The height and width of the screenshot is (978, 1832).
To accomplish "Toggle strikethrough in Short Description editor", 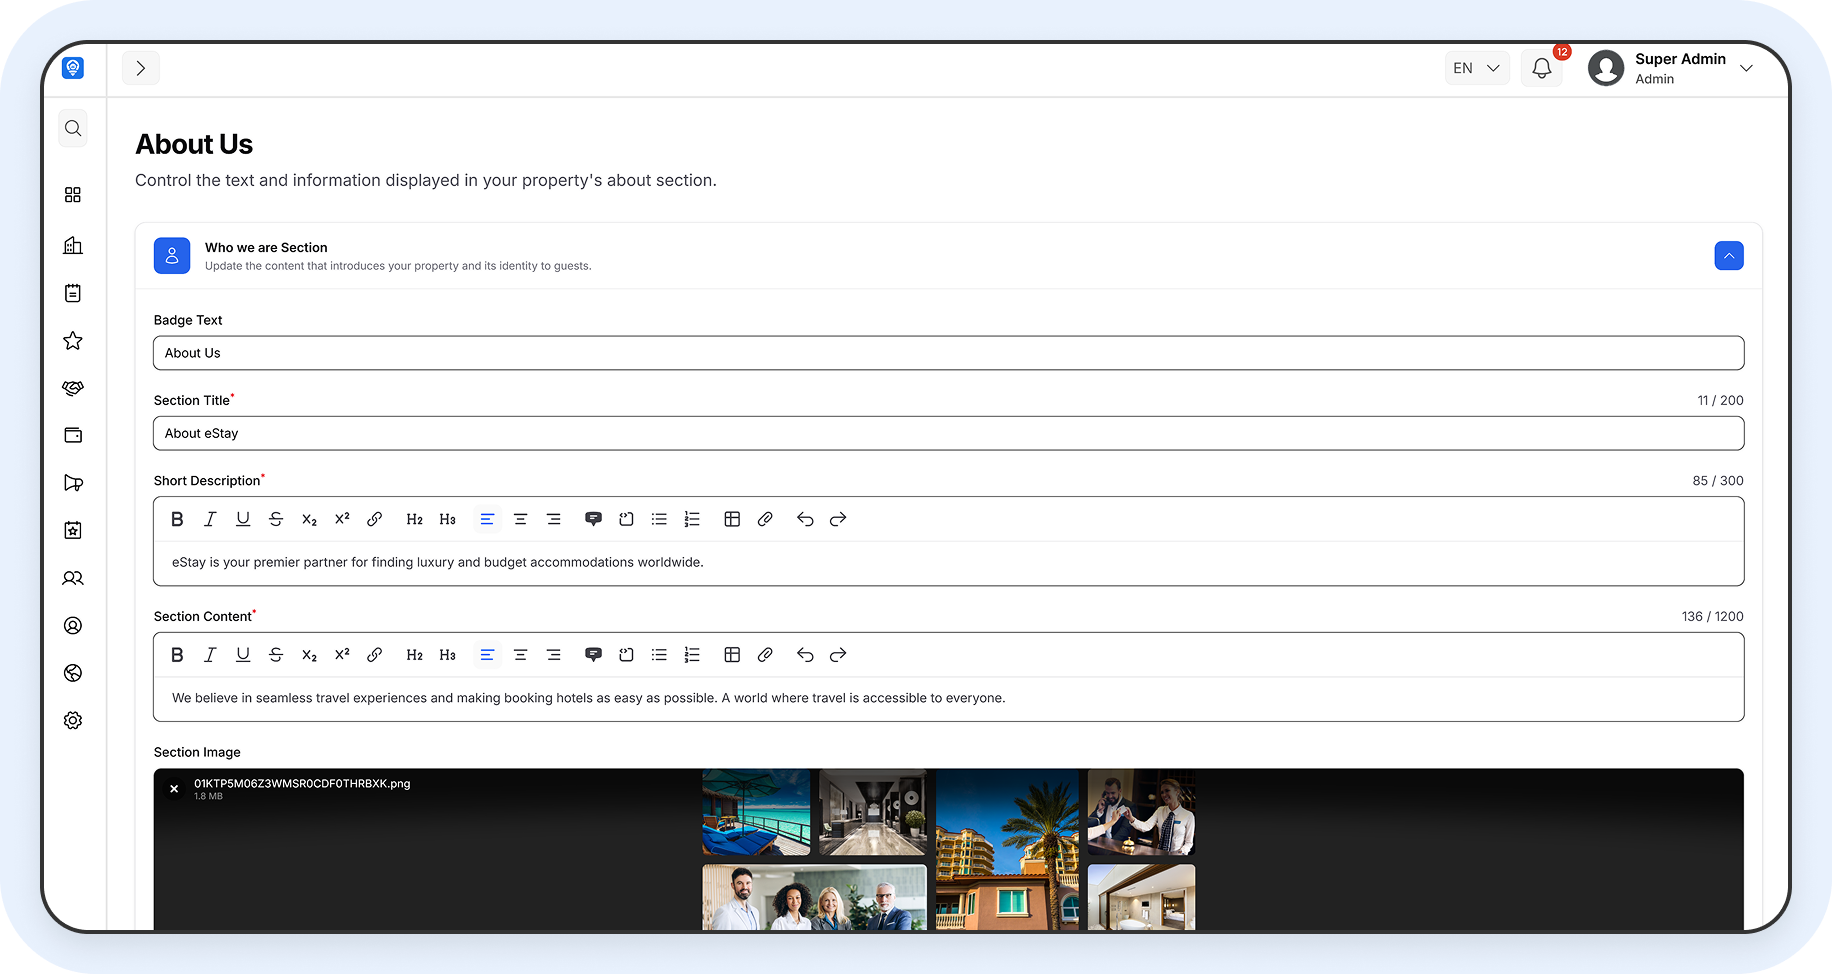I will coord(276,519).
